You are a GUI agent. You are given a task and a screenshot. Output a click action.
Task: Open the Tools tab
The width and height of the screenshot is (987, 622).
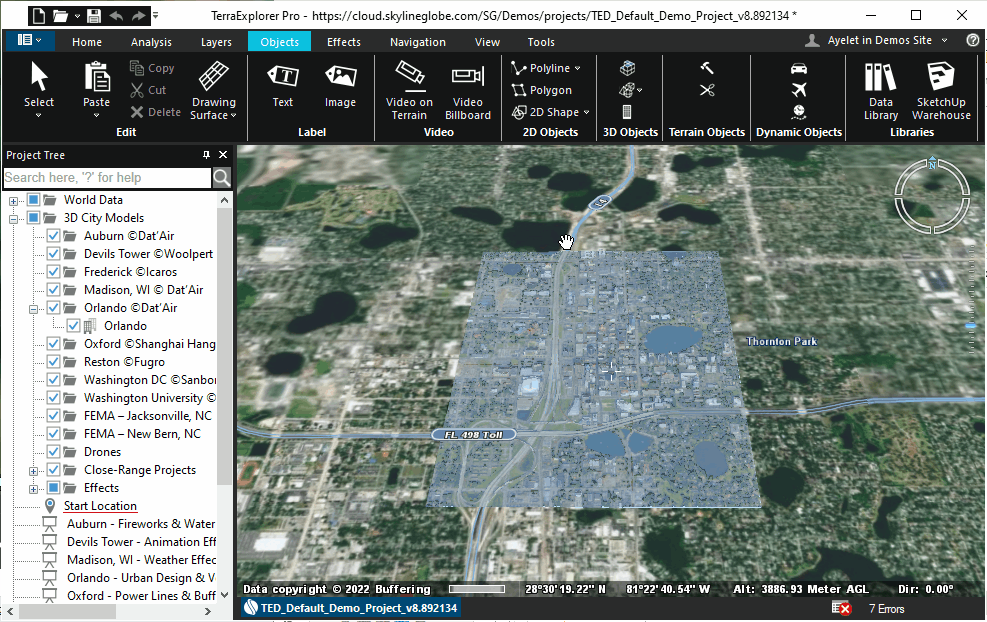pyautogui.click(x=541, y=42)
